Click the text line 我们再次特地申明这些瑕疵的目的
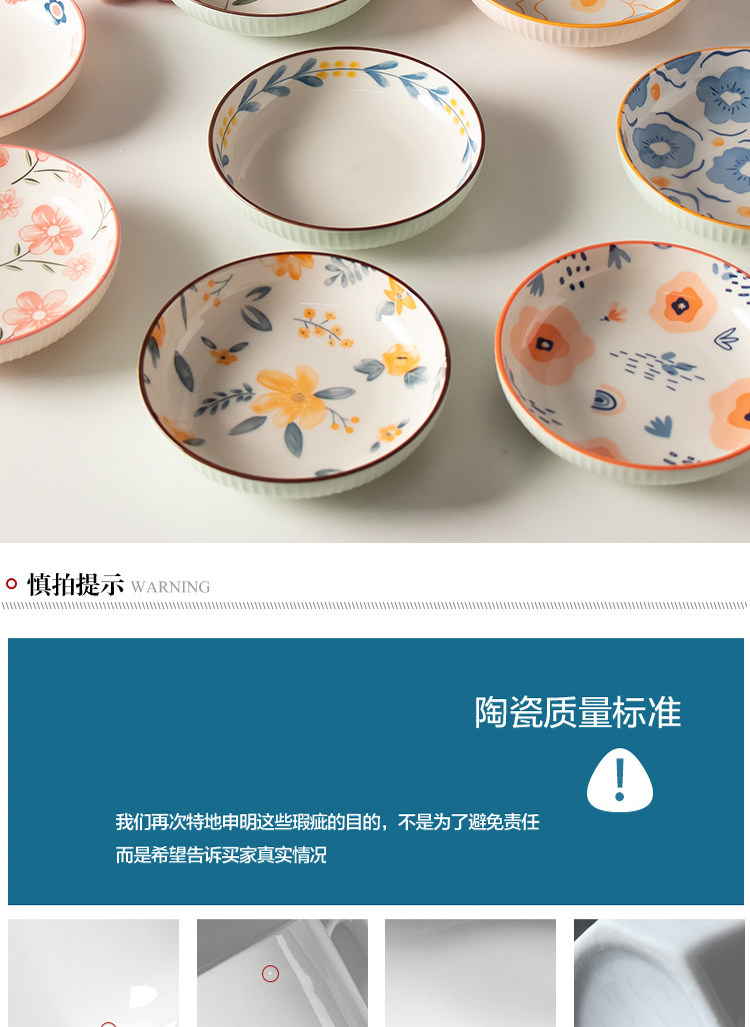 [328, 822]
